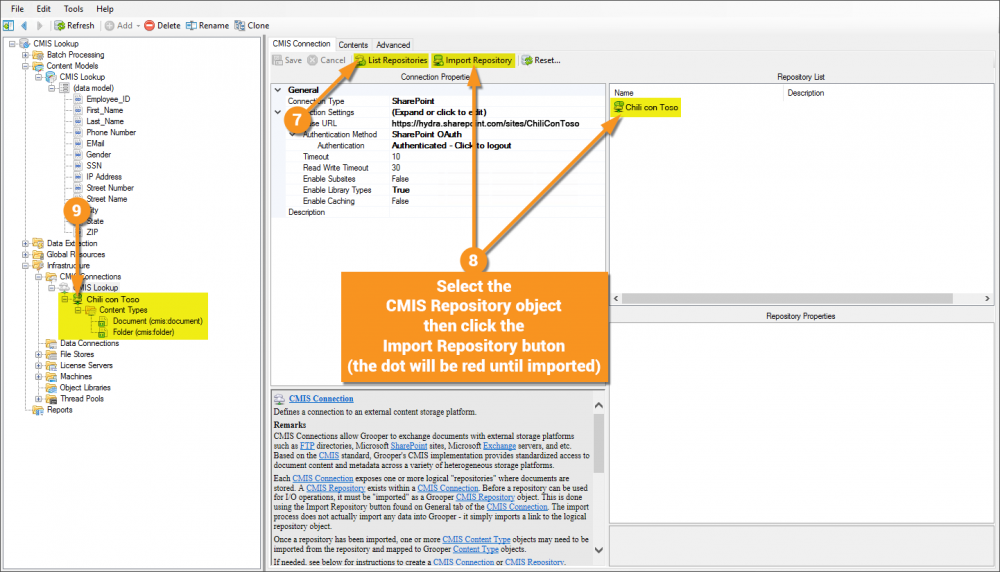Select the (data model) tree node
Viewport: 1000px width, 572px height.
(x=93, y=88)
